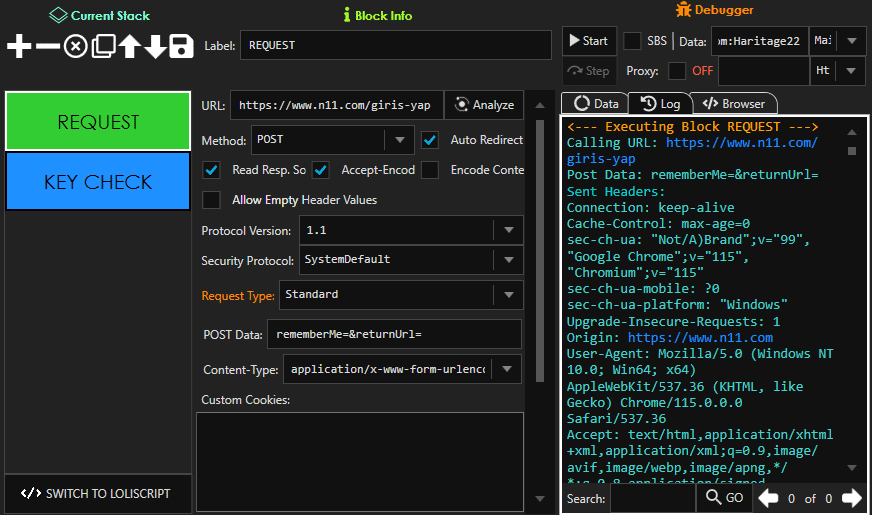The height and width of the screenshot is (515, 872).
Task: Toggle the Auto Redirect checkbox
Action: coord(430,140)
